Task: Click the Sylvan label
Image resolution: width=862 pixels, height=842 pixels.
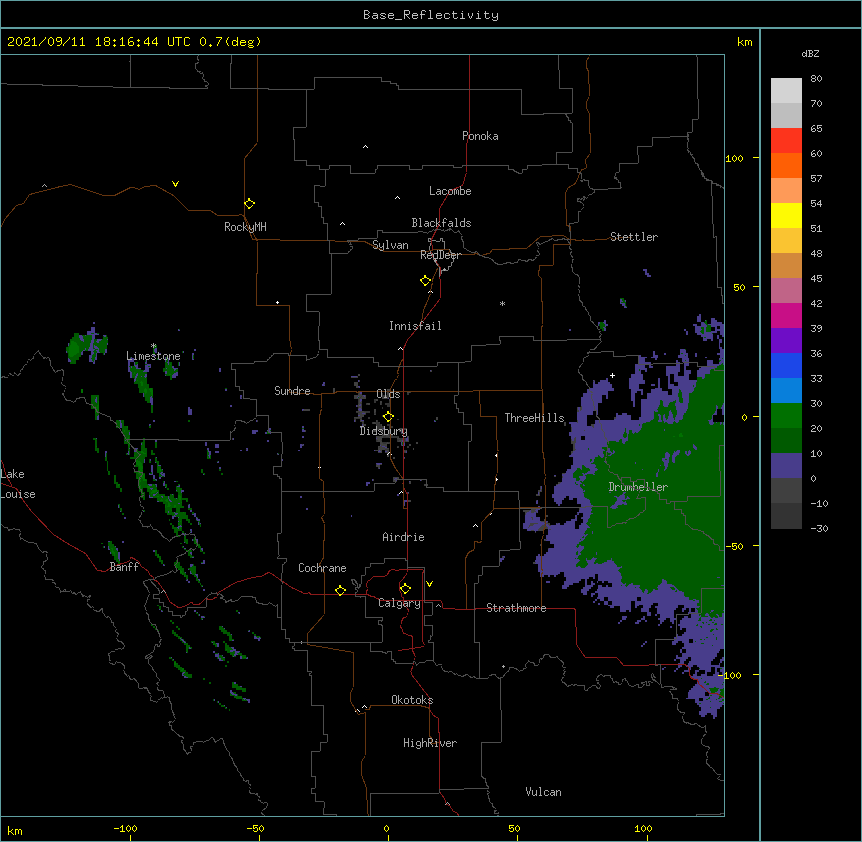Action: (390, 245)
